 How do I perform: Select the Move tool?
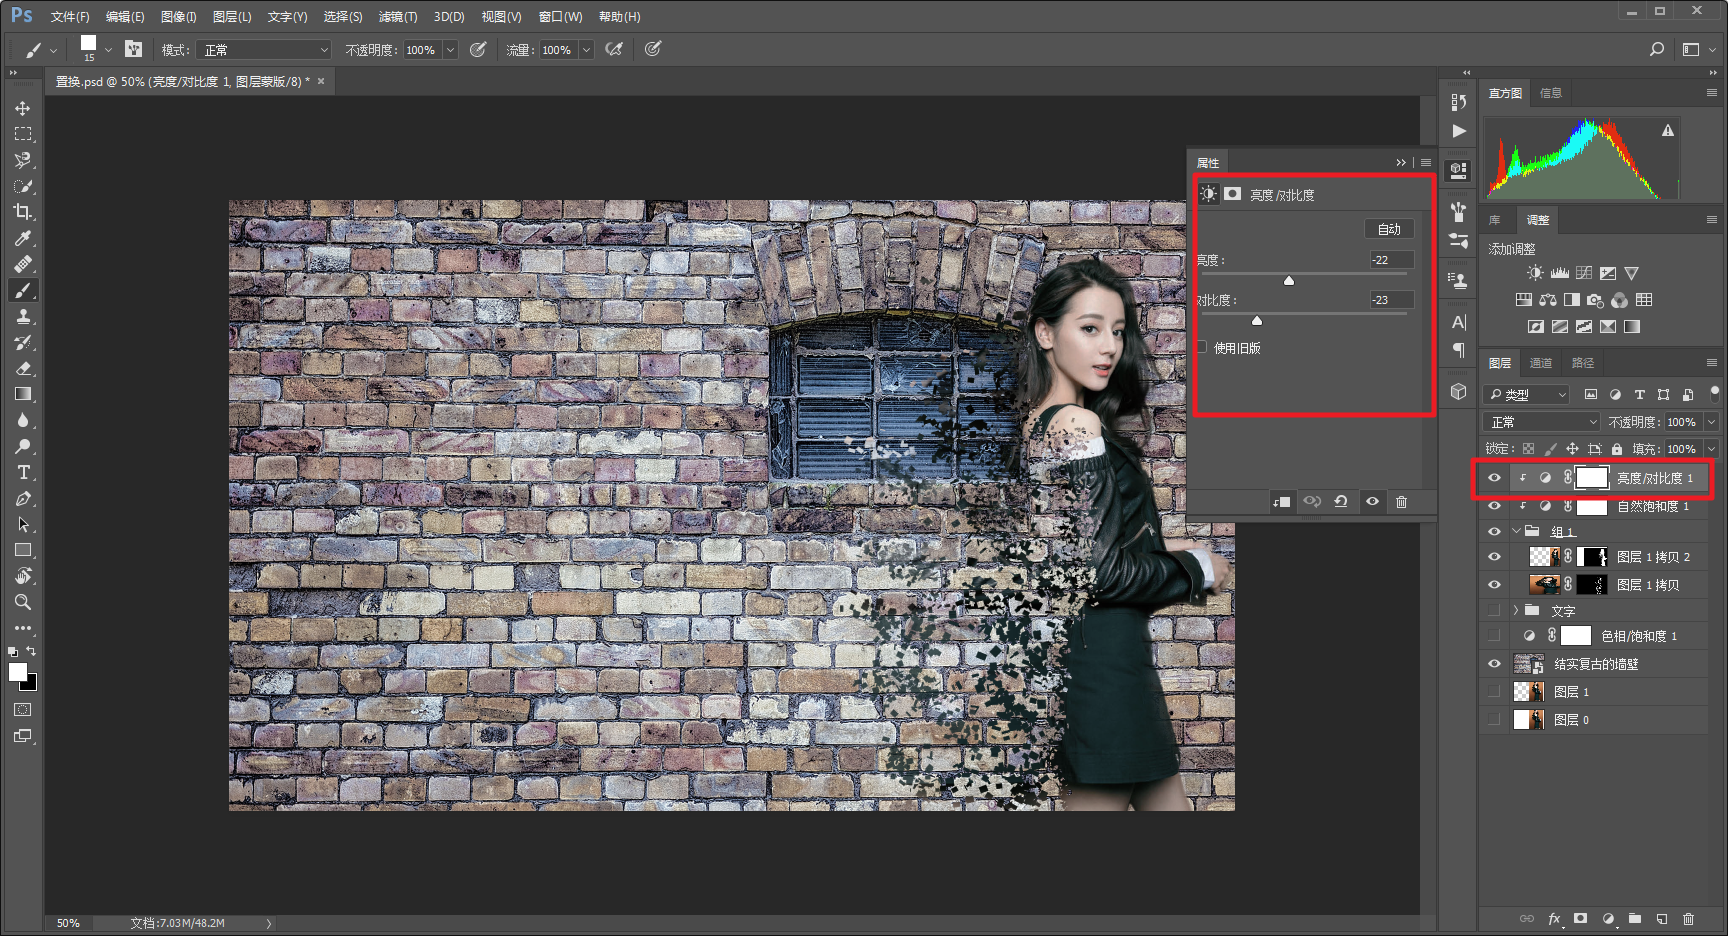click(x=22, y=108)
